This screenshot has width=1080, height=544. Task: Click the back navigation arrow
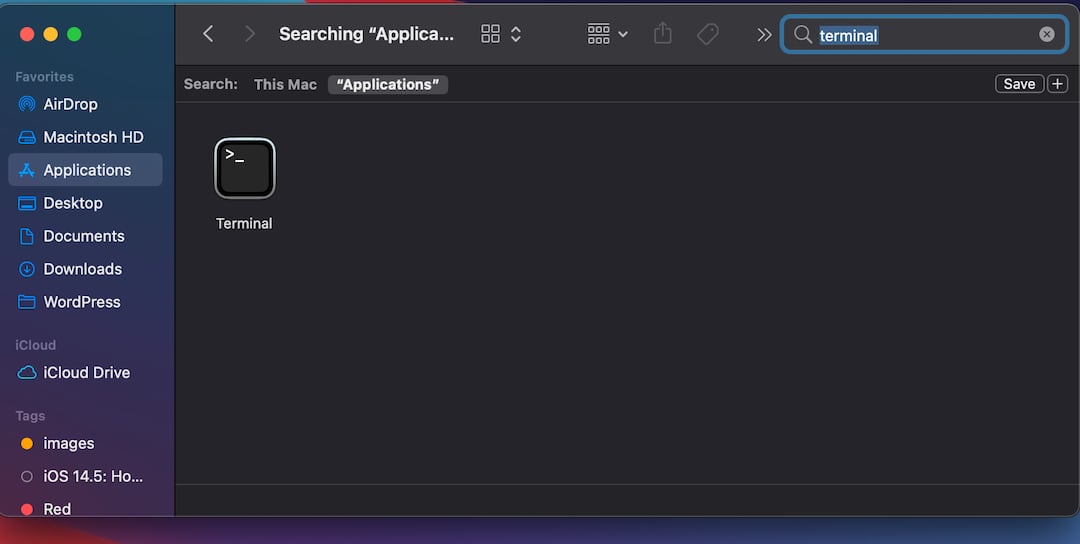pyautogui.click(x=208, y=34)
